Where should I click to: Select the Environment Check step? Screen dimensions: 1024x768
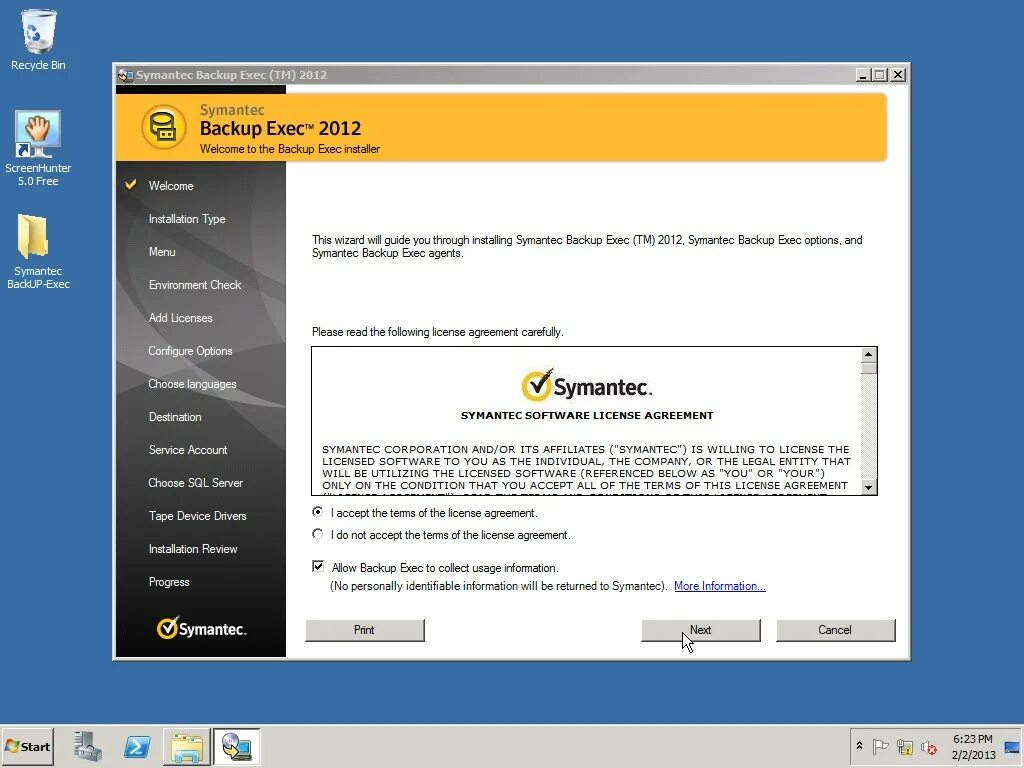pyautogui.click(x=195, y=285)
